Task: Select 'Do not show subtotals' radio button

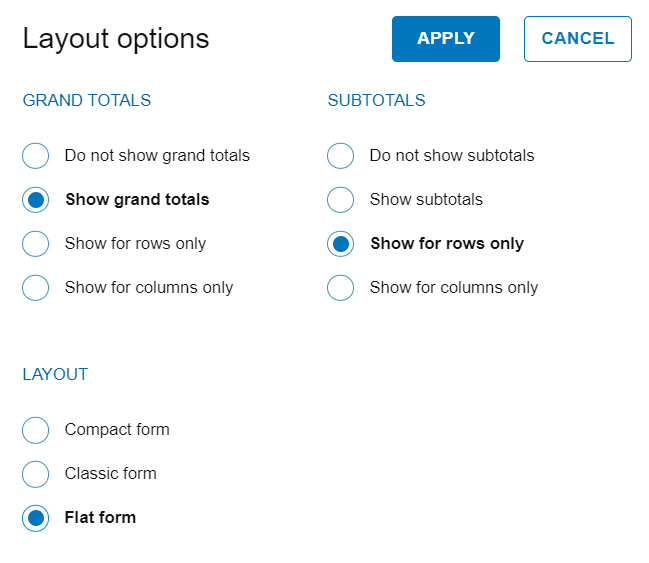Action: pos(340,156)
